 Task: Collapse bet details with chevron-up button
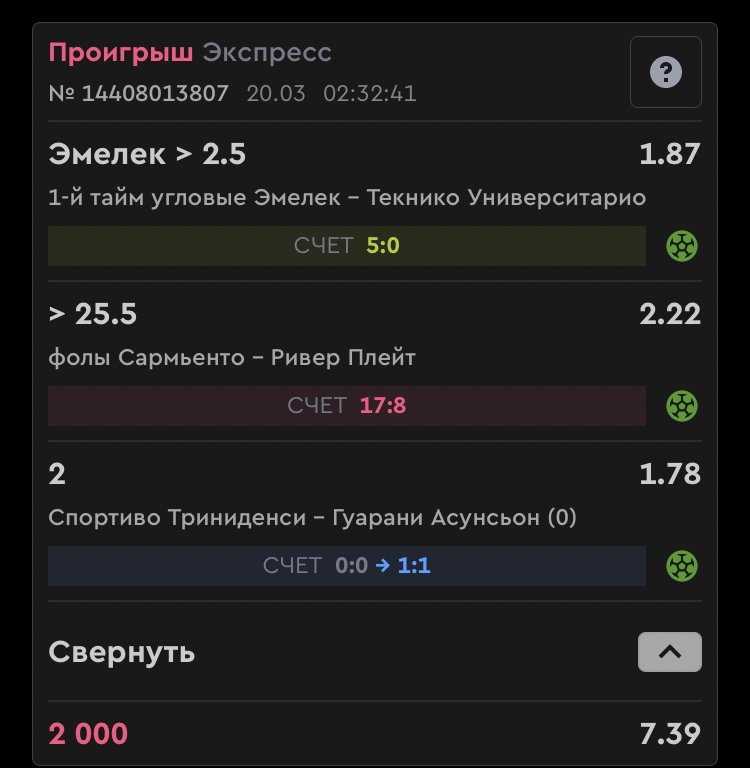669,652
